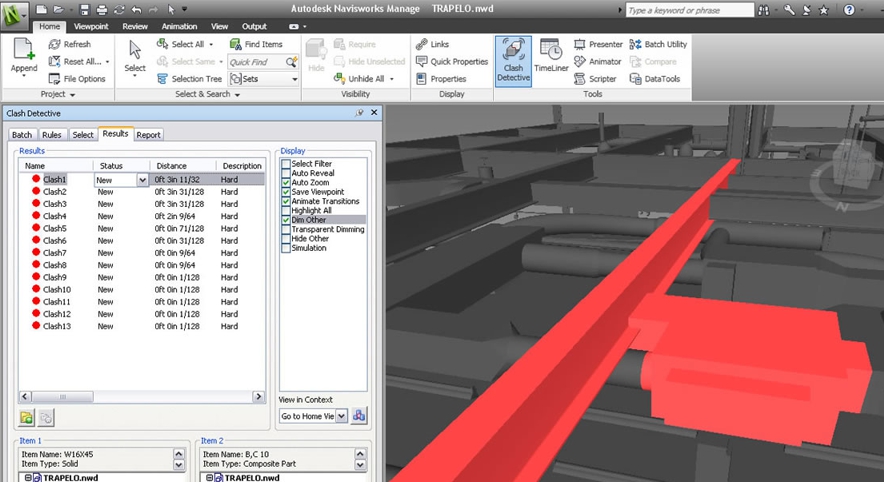The height and width of the screenshot is (482, 884).
Task: Enable Highlight All checkbox
Action: coord(286,211)
